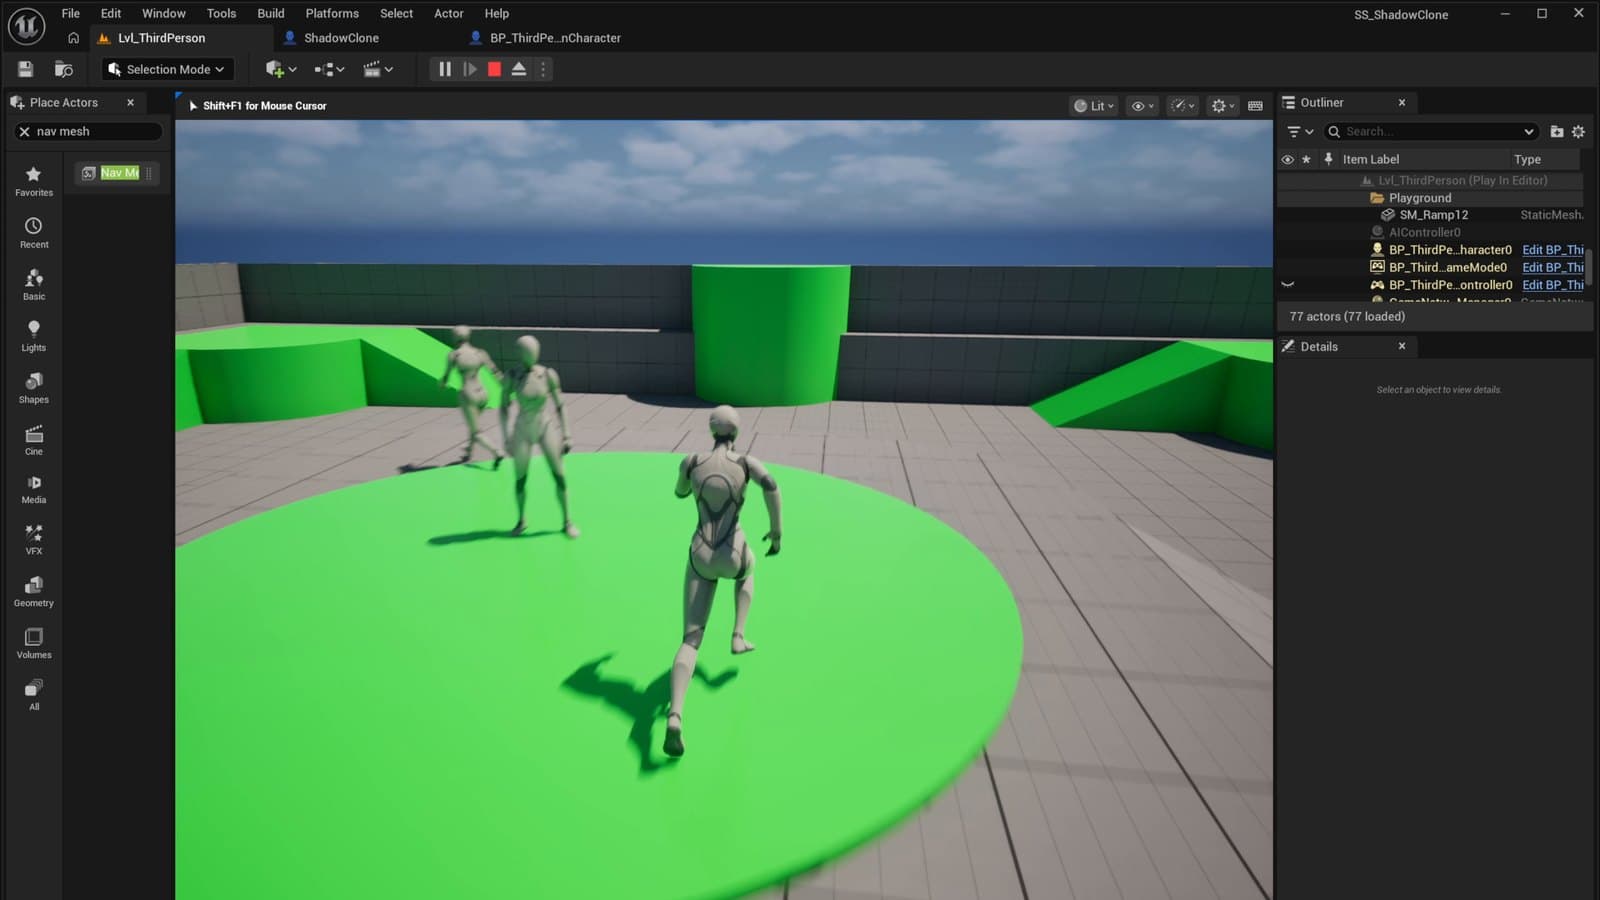Image resolution: width=1600 pixels, height=900 pixels.
Task: Open the Selection Mode dropdown
Action: click(167, 69)
